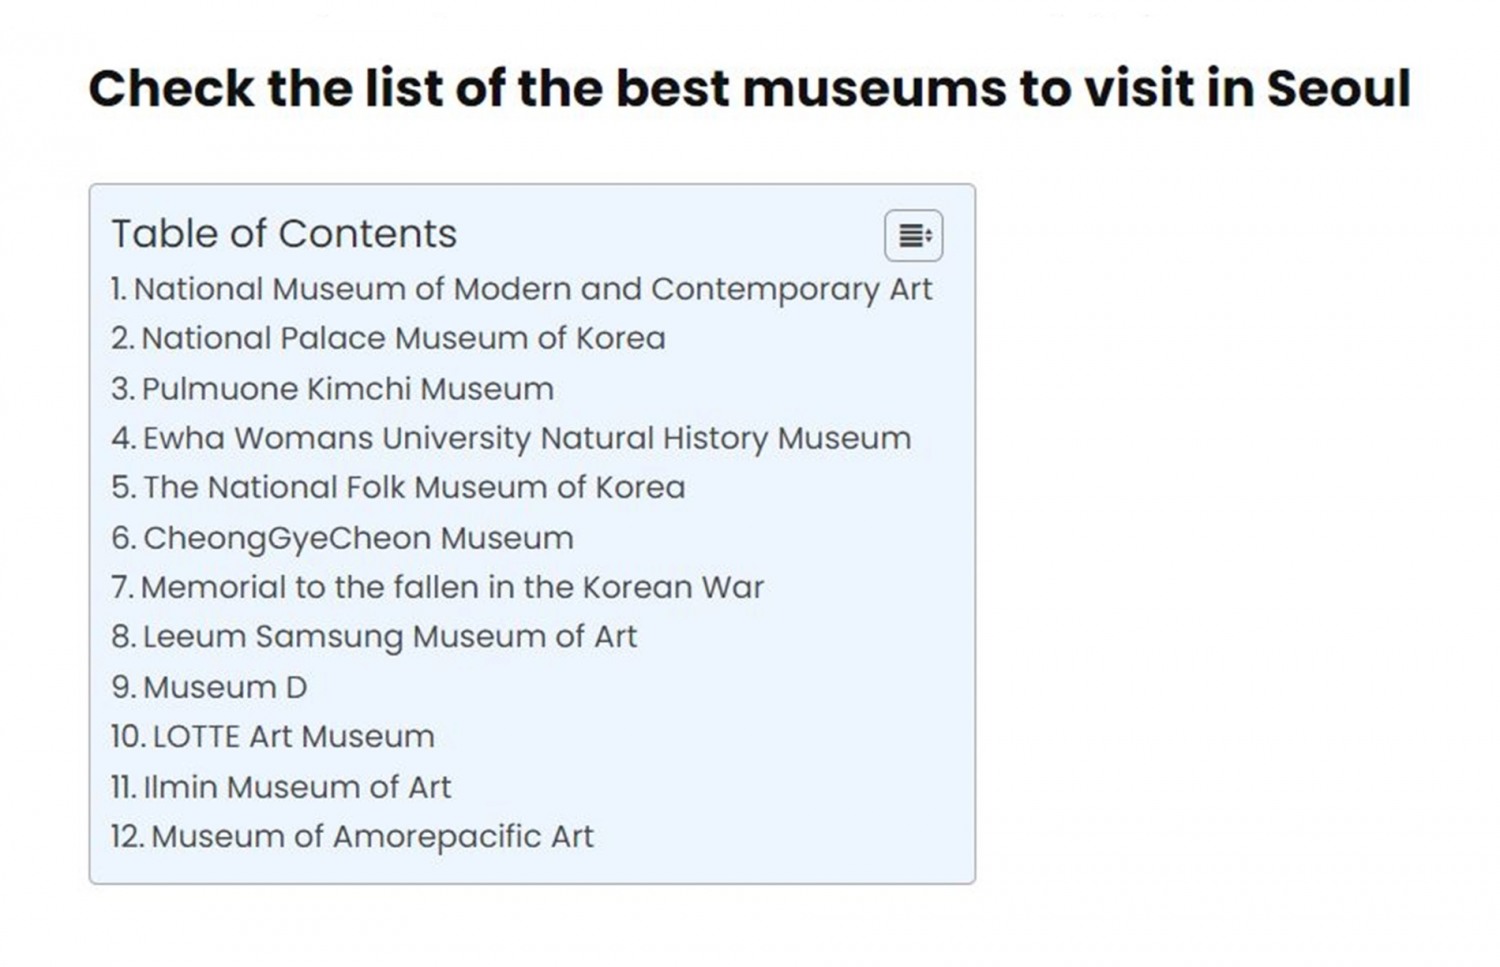Toggle the table of contents list icon
Viewport: 1500px width, 967px height.
pos(913,236)
